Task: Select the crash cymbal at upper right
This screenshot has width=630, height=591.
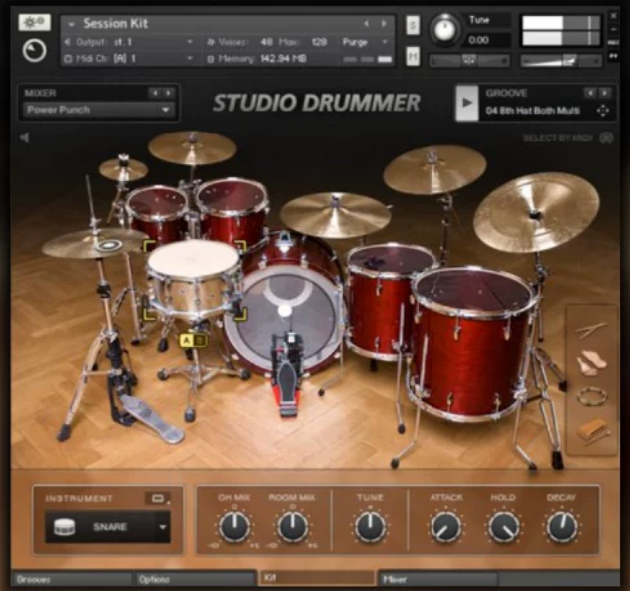Action: click(x=435, y=169)
